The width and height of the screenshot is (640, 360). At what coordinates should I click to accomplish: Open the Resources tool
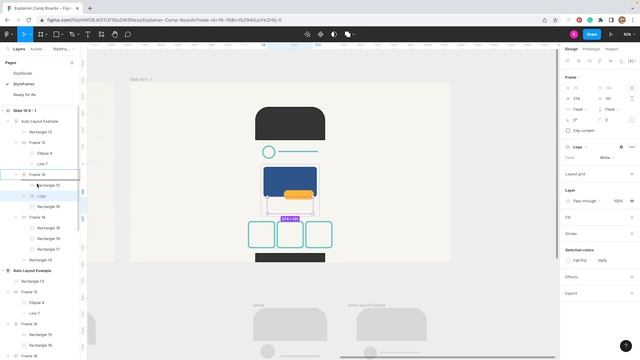click(x=101, y=34)
